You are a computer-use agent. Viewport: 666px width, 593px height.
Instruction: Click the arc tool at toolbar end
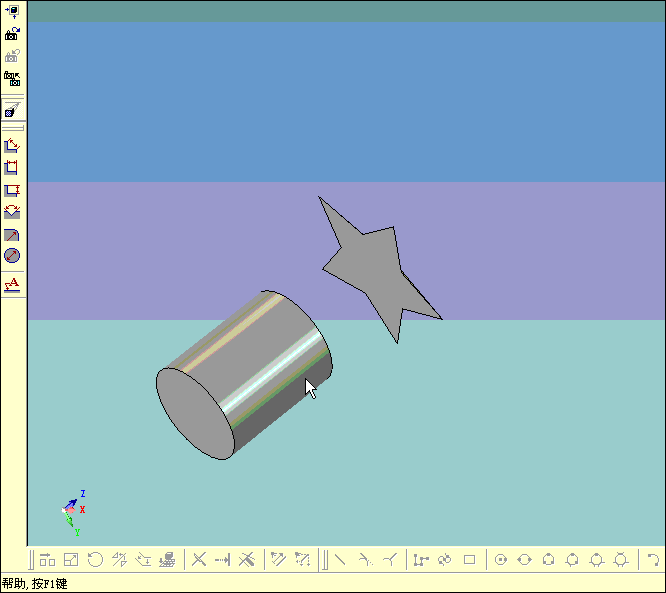(x=654, y=560)
